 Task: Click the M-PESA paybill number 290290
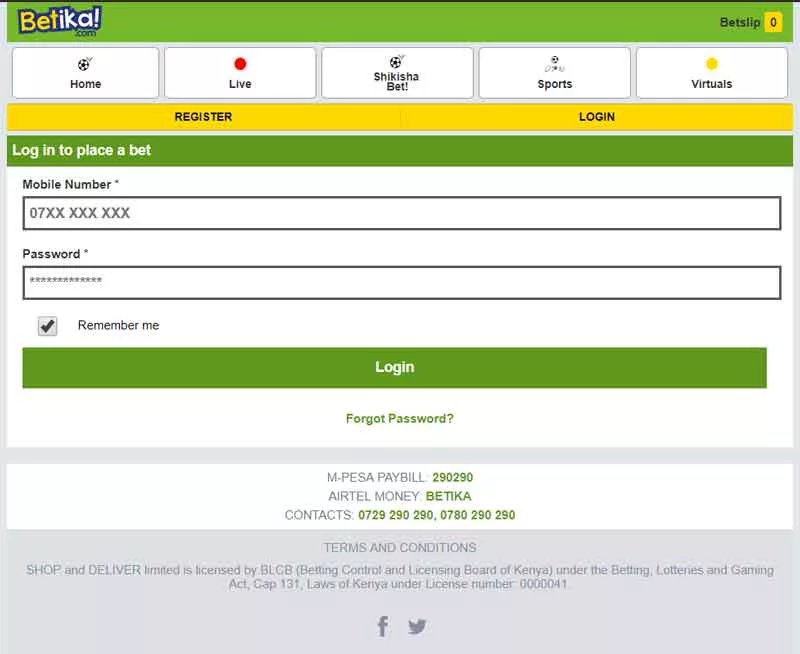click(x=453, y=477)
